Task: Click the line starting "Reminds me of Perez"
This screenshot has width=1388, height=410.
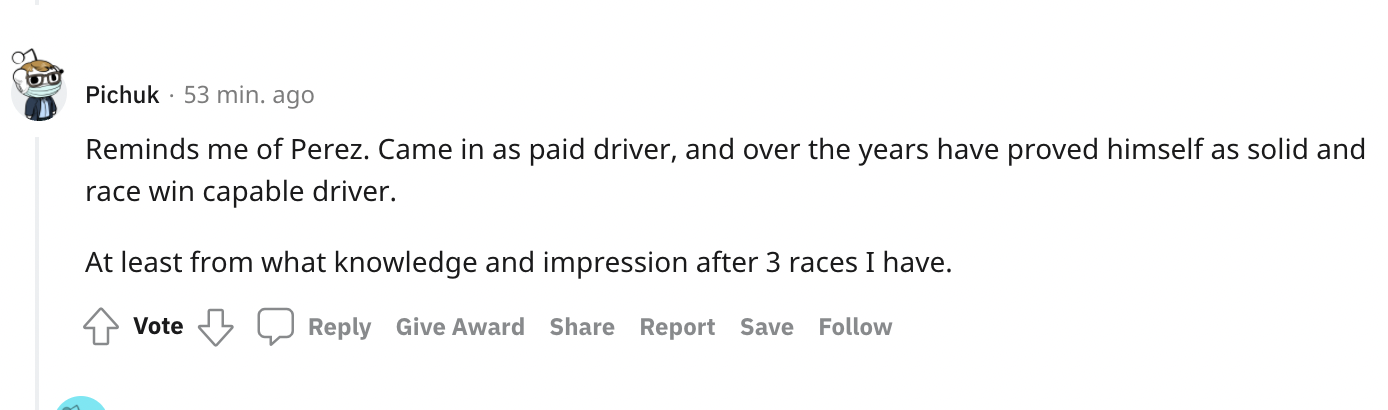Action: click(724, 150)
